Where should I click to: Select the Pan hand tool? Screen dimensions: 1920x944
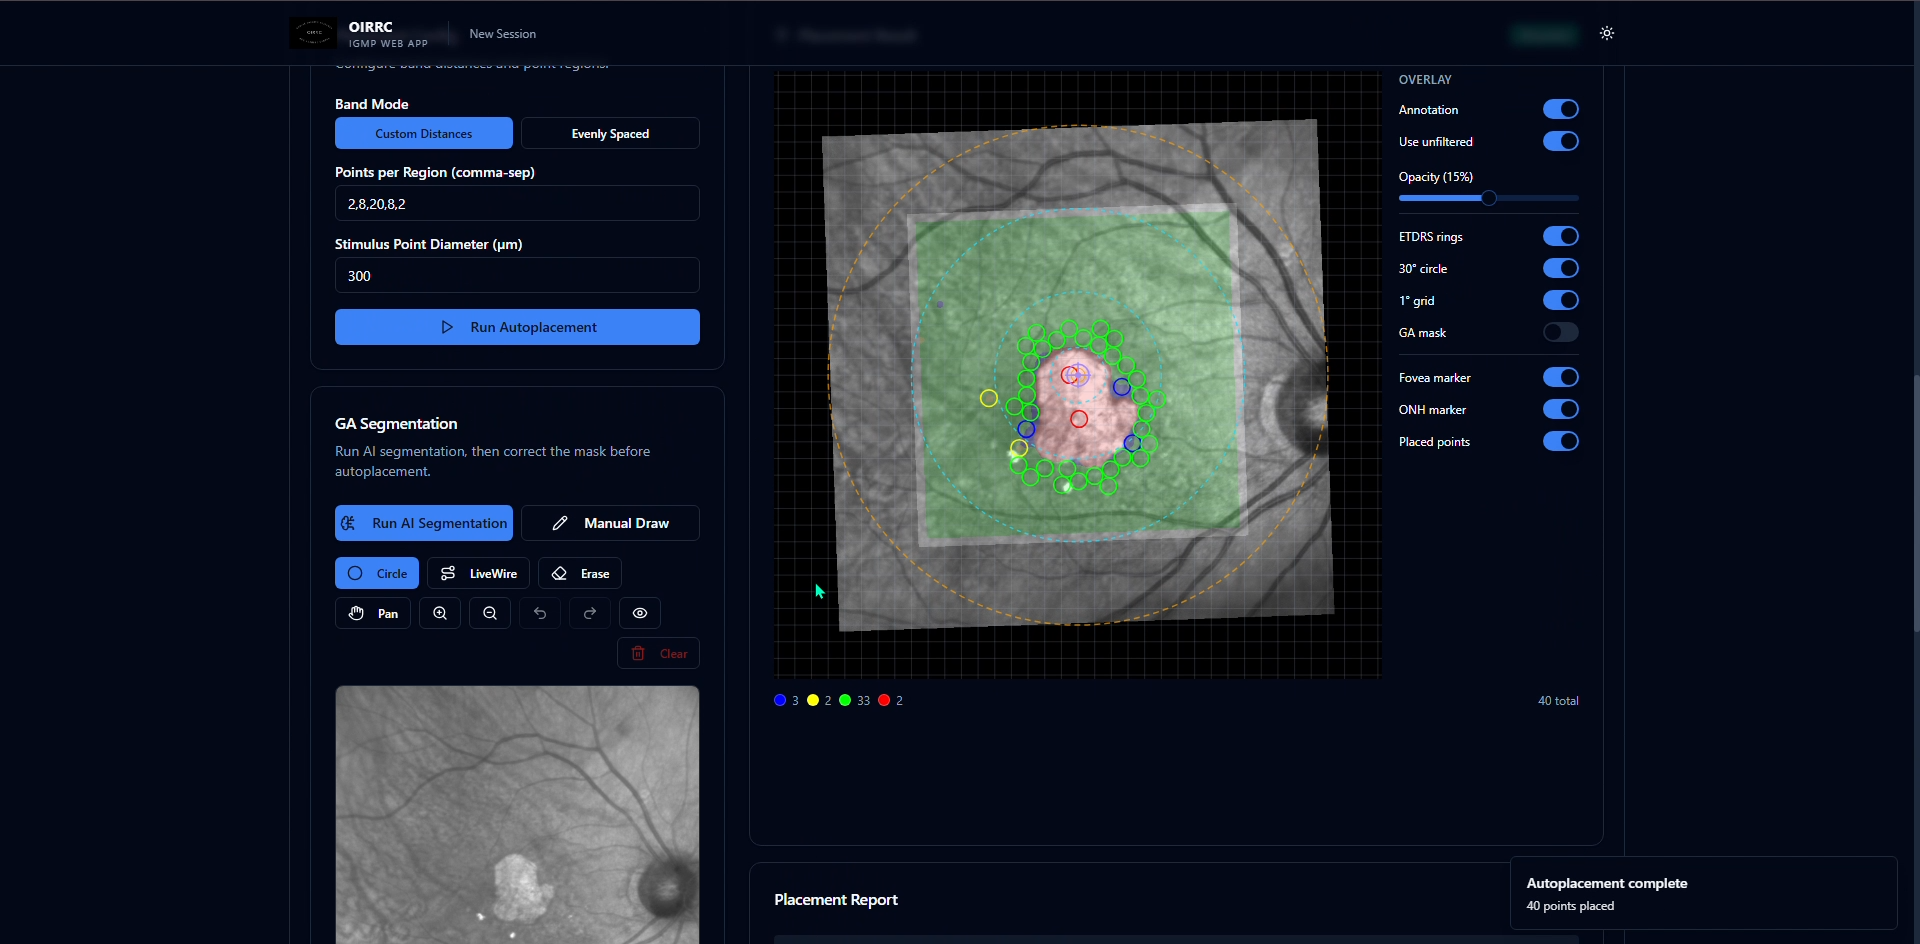pyautogui.click(x=373, y=613)
